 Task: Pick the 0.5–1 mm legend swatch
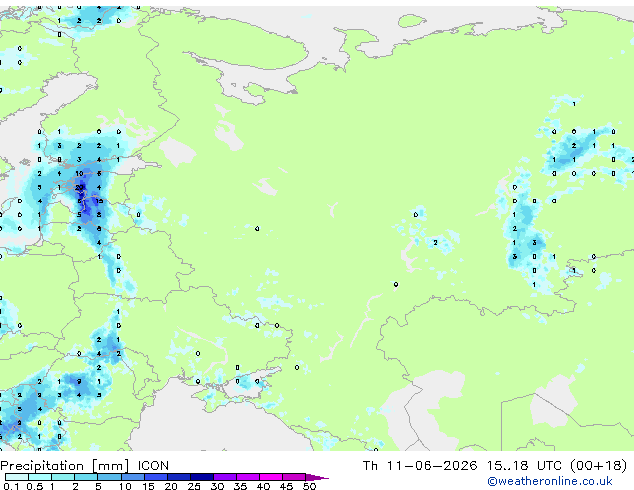[x=40, y=477]
